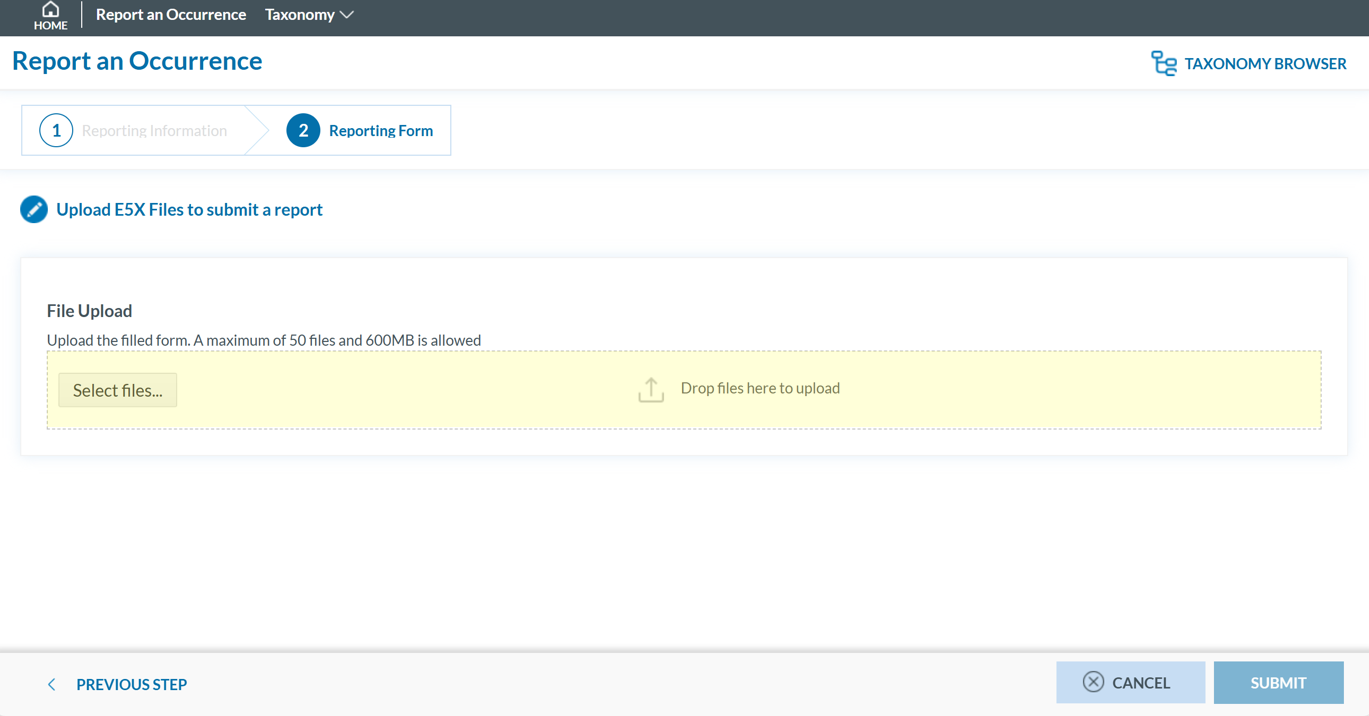The width and height of the screenshot is (1369, 716).
Task: Click the circled X icon on Cancel
Action: coord(1093,683)
